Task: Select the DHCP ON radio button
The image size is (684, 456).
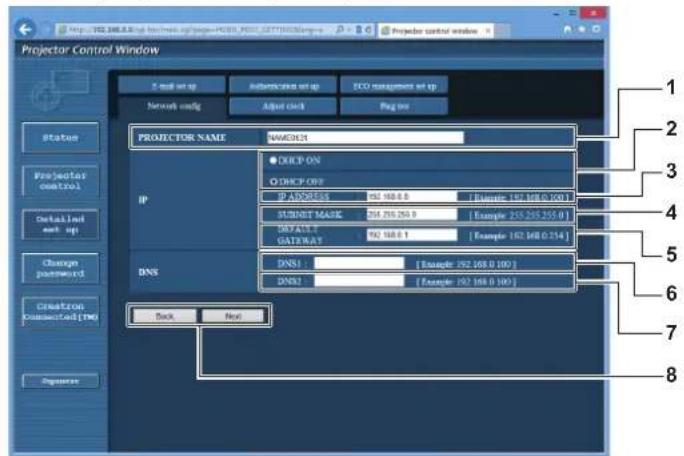Action: pos(273,161)
